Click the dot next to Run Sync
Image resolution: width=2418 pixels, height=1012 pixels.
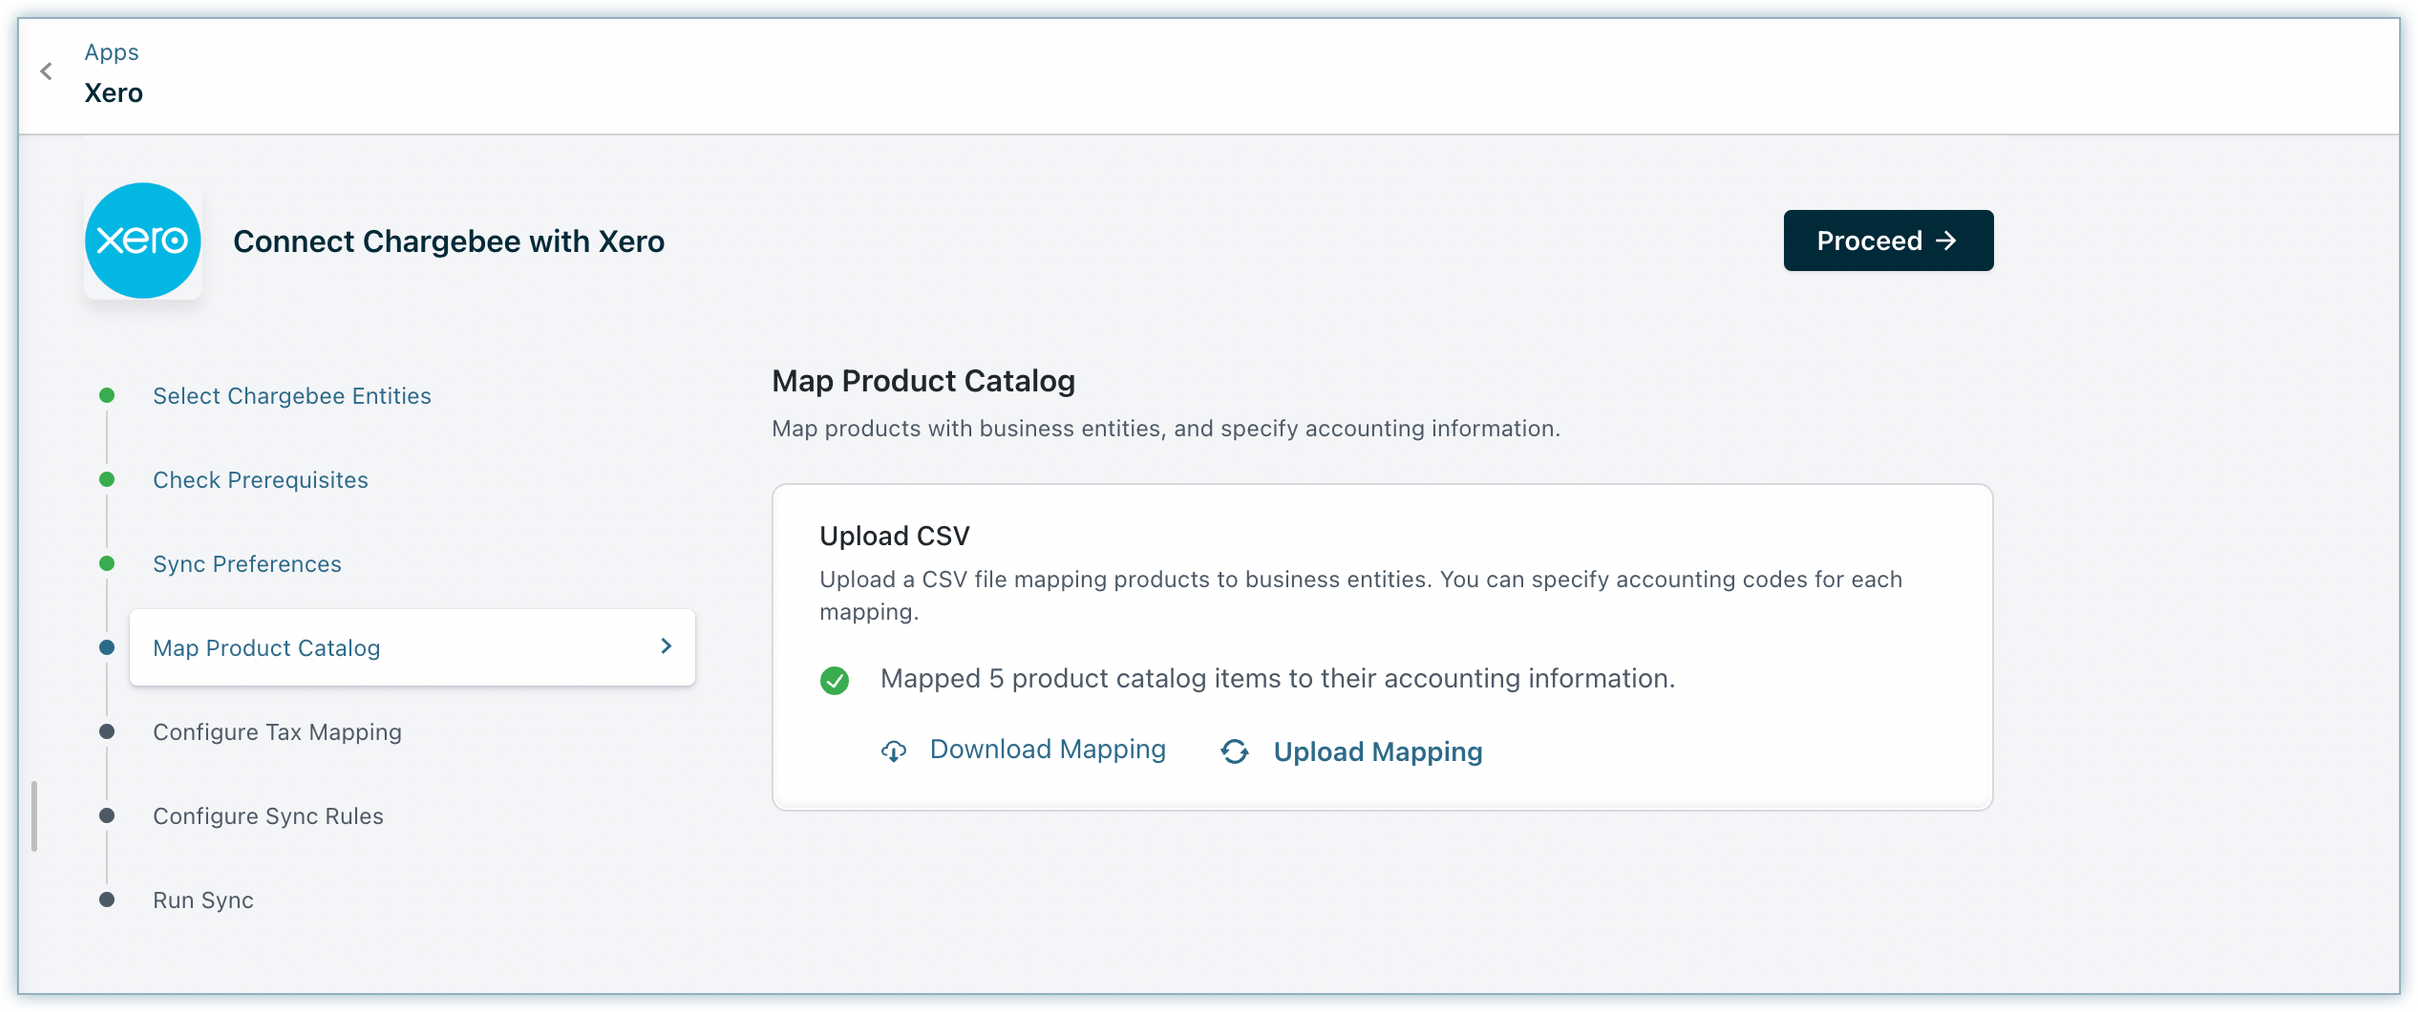tap(107, 900)
